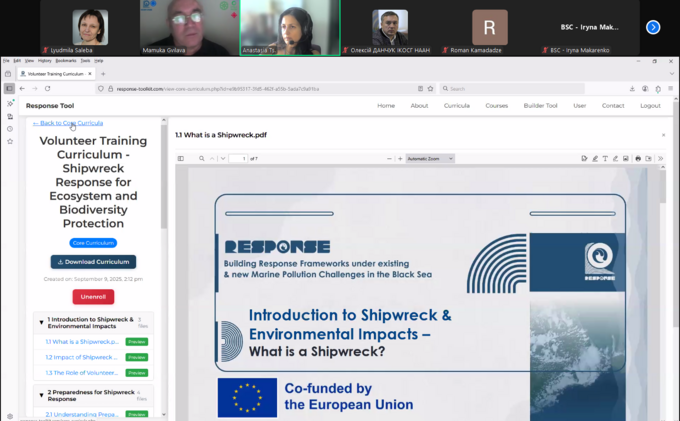Reload the current page
680x421 pixels.
[x=48, y=88]
